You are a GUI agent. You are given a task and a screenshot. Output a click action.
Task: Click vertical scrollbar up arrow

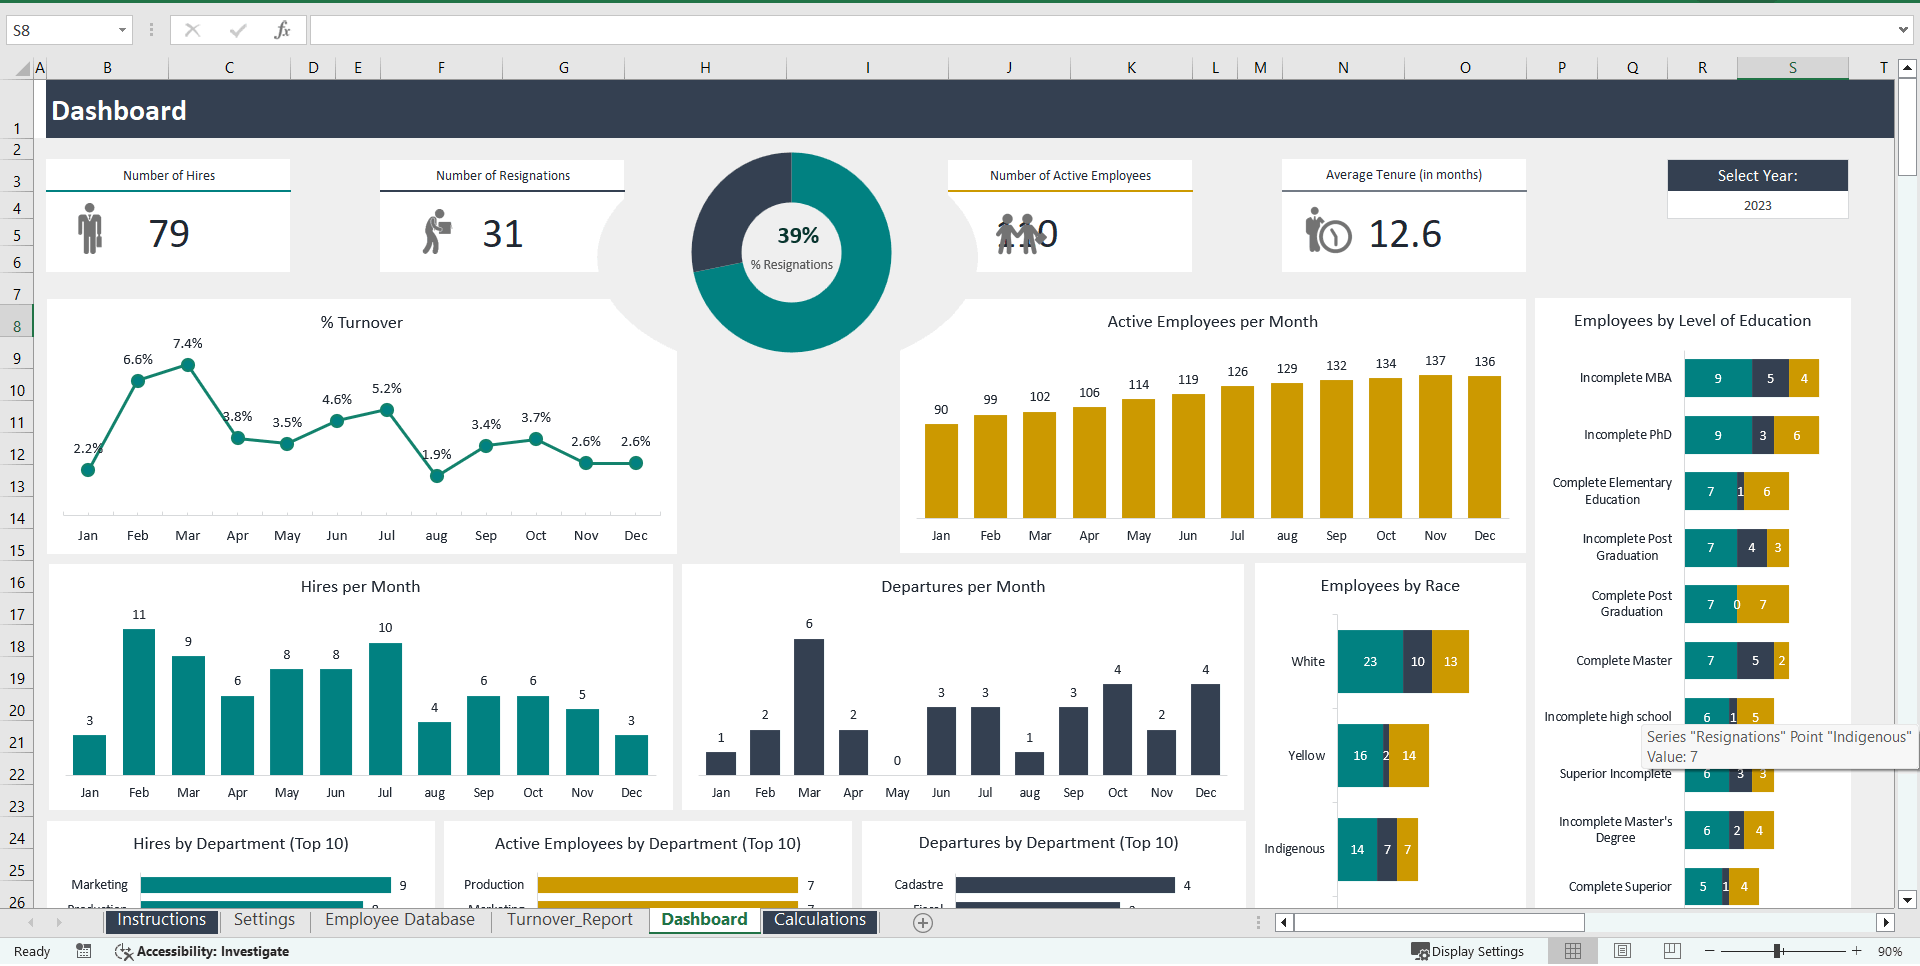(1907, 68)
